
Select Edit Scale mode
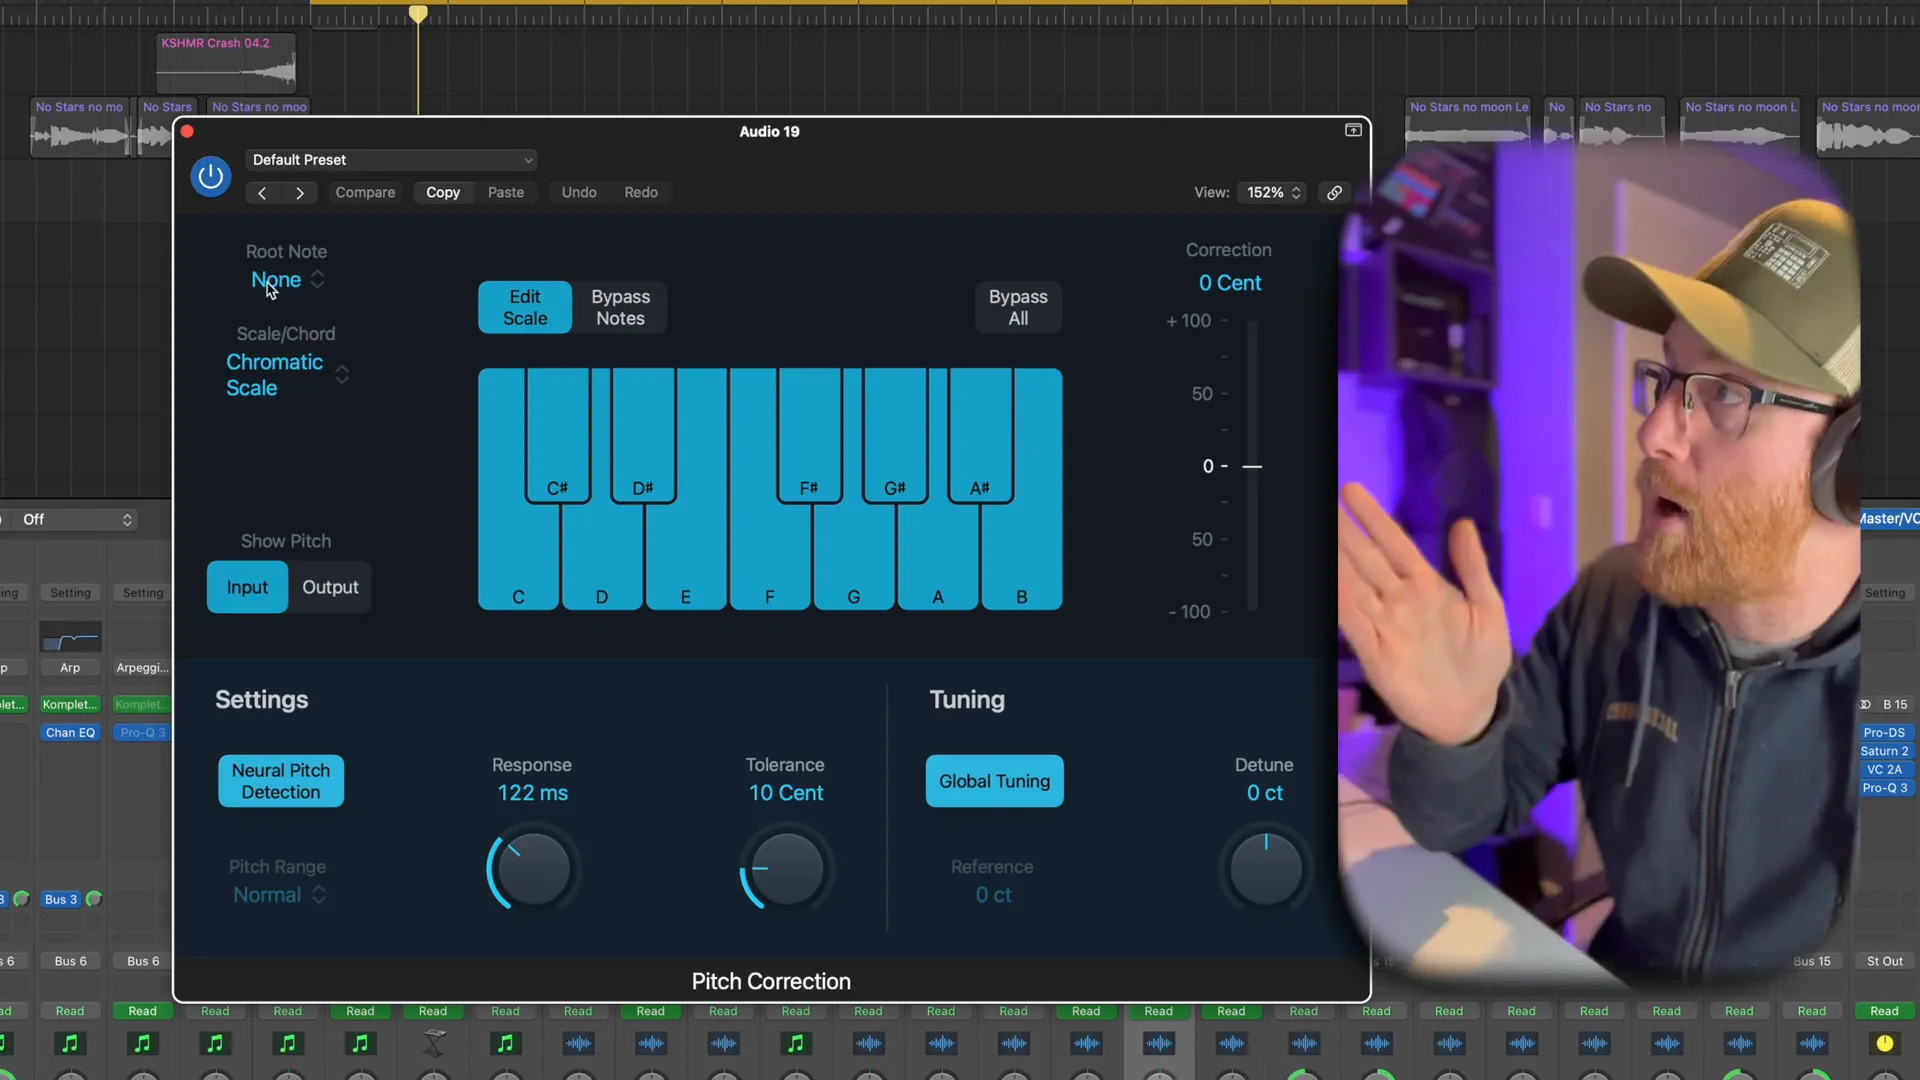(x=525, y=307)
